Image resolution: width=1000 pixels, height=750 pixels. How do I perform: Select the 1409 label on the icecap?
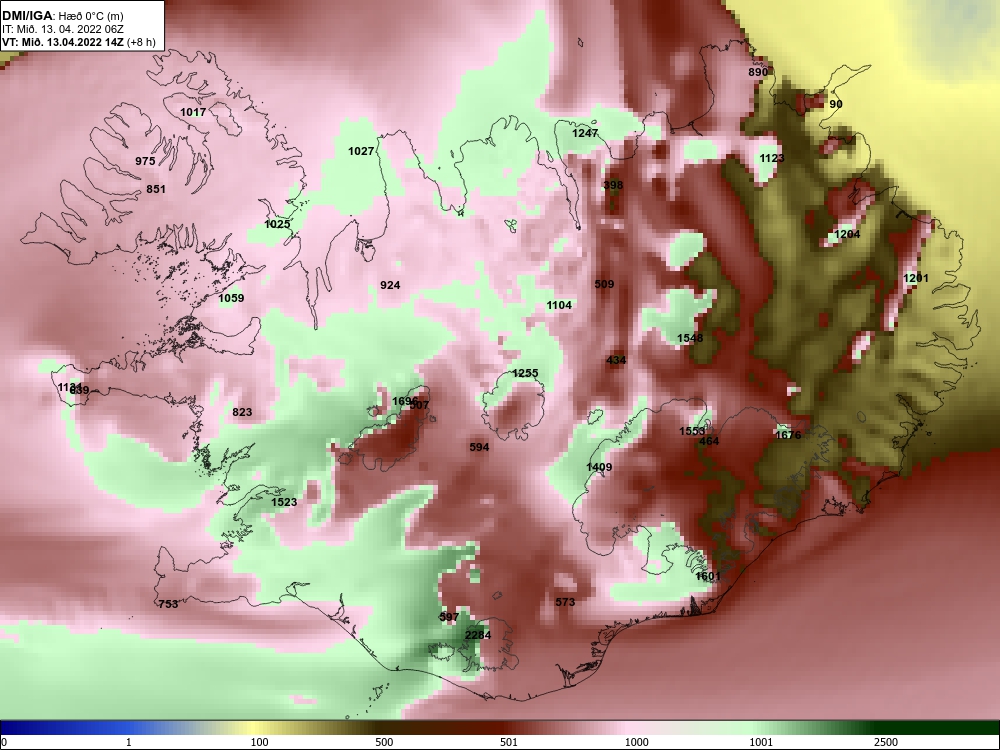599,467
